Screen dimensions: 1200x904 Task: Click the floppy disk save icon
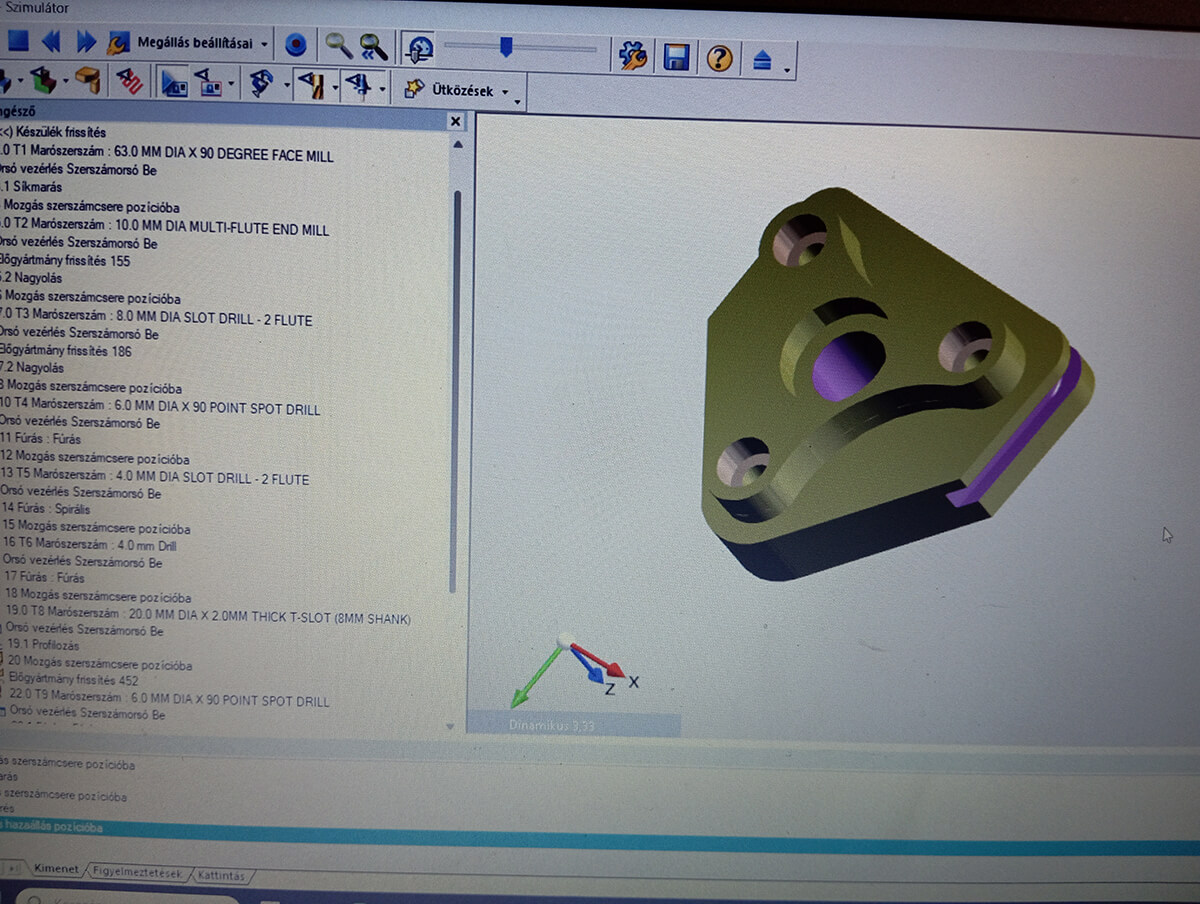[676, 56]
